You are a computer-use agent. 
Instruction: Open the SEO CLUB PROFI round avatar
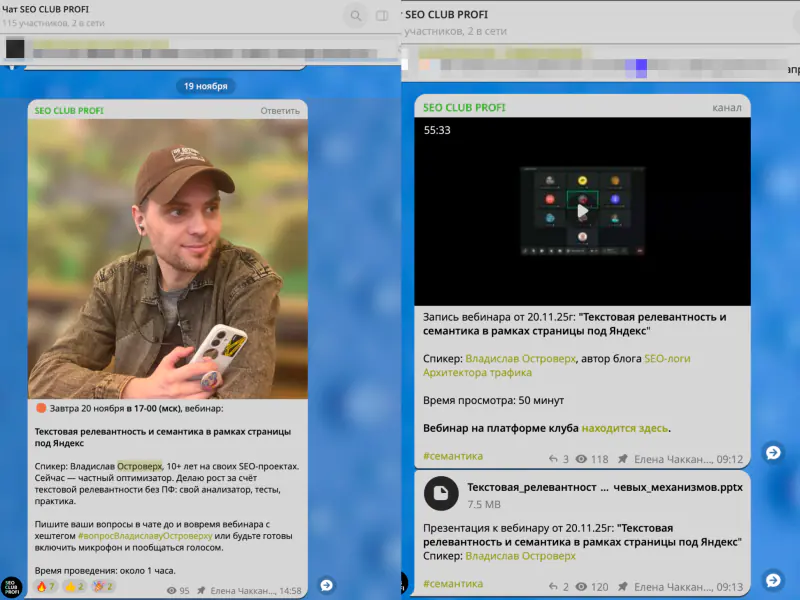click(11, 587)
